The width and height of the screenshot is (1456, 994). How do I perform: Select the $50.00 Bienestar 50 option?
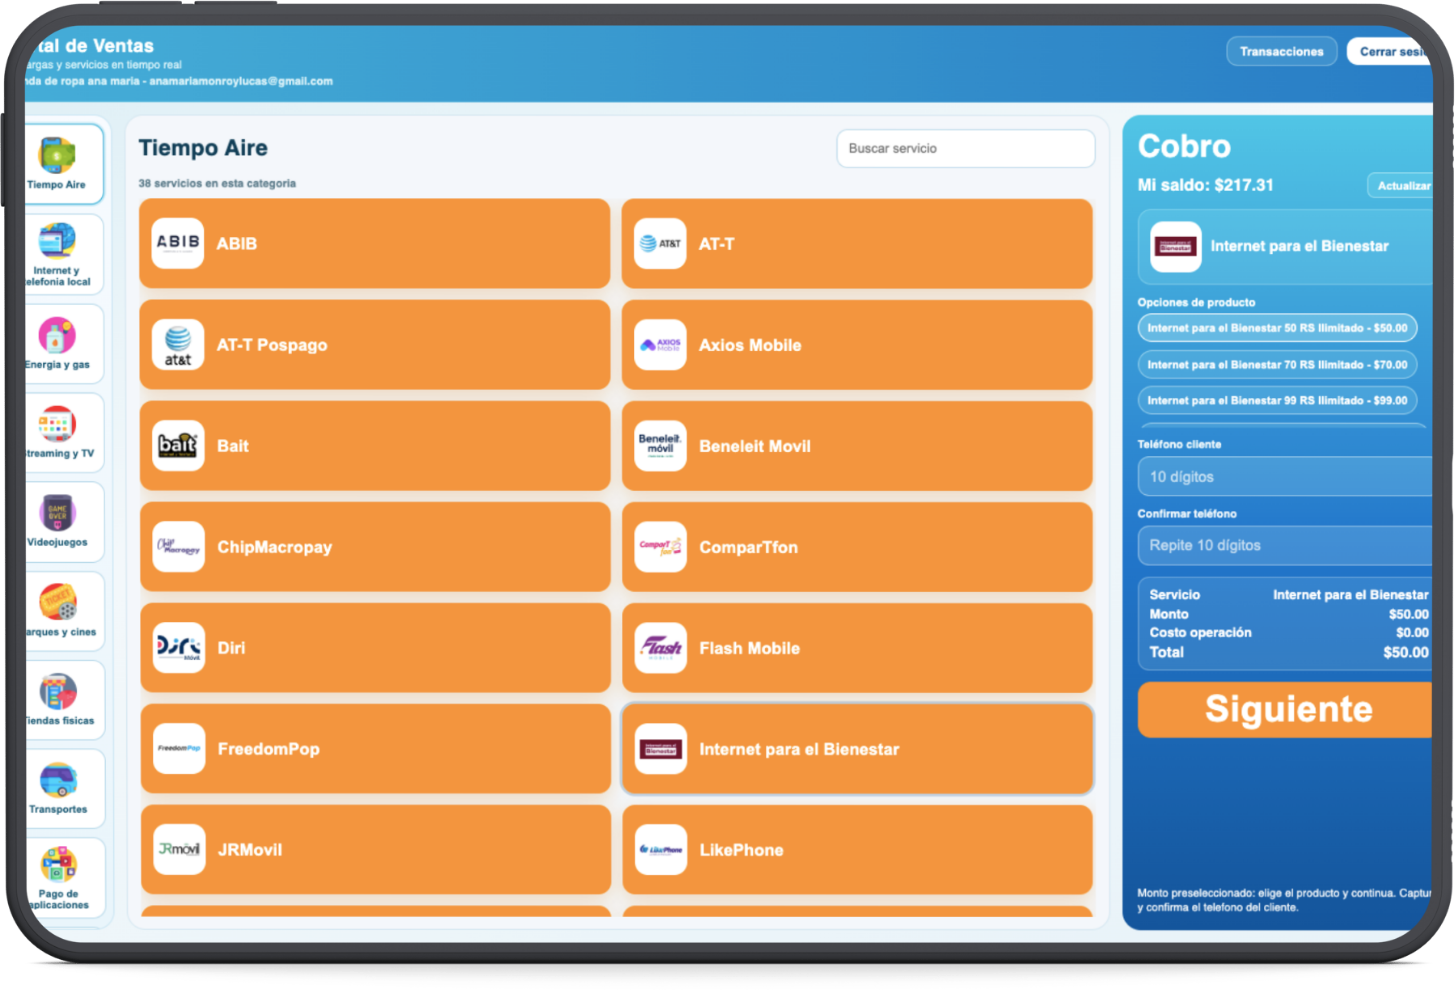point(1277,328)
